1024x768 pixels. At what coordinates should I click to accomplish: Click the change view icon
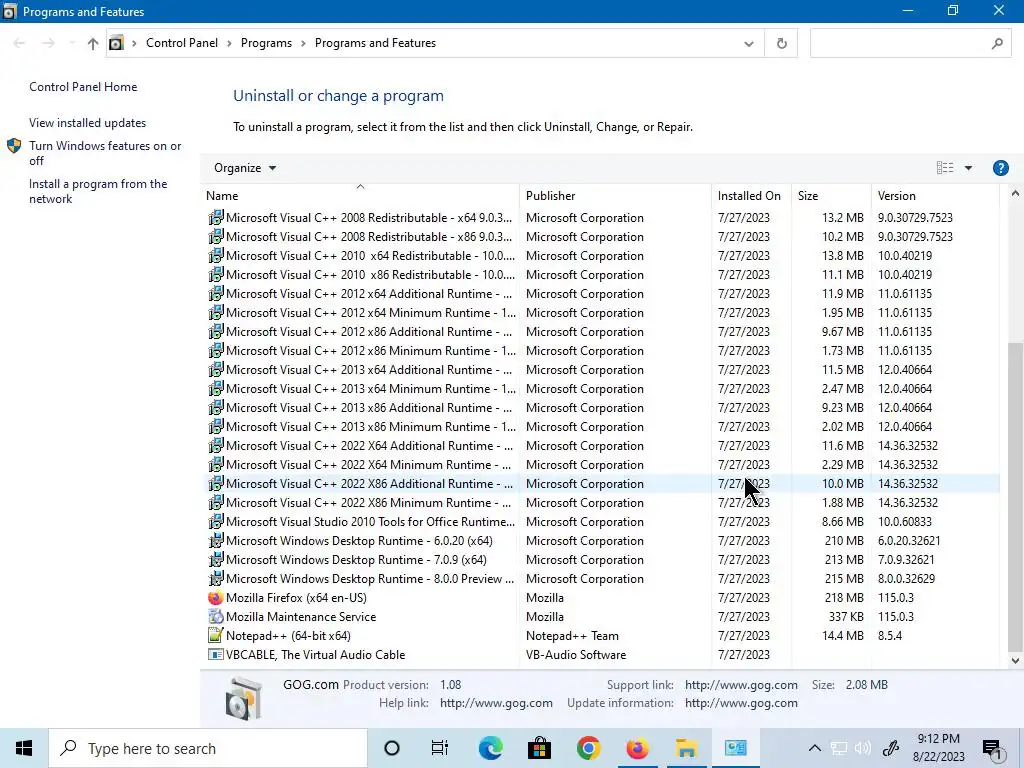(x=944, y=168)
